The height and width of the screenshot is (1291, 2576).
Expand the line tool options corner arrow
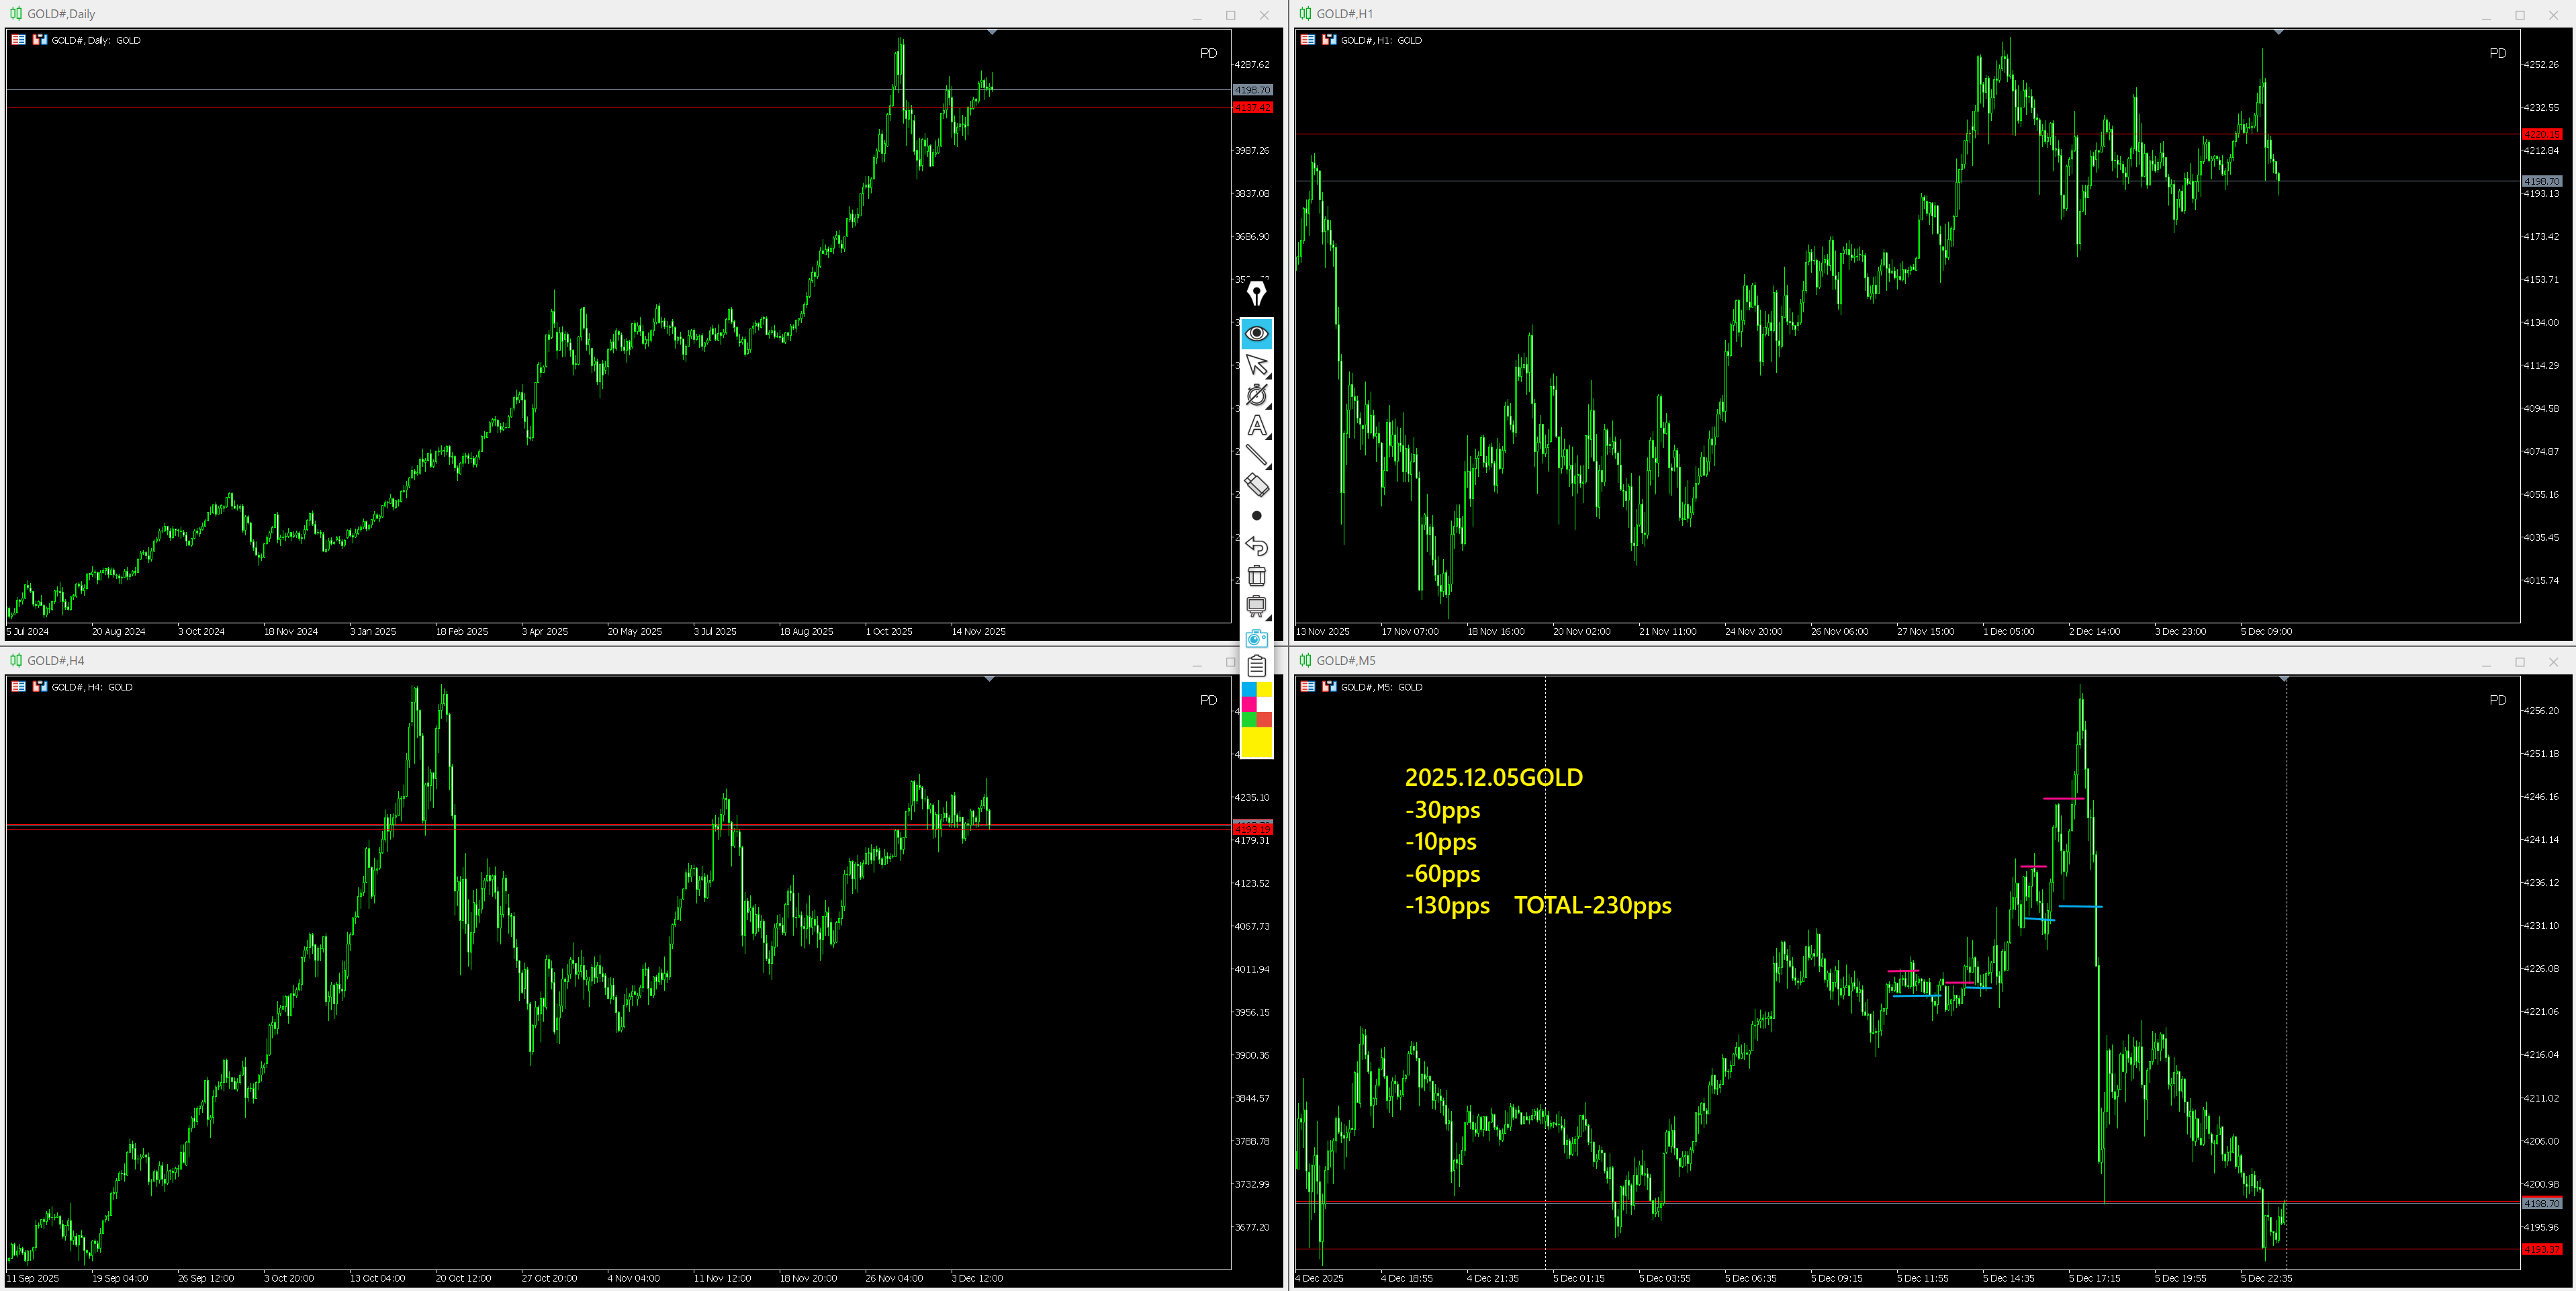pos(1268,467)
